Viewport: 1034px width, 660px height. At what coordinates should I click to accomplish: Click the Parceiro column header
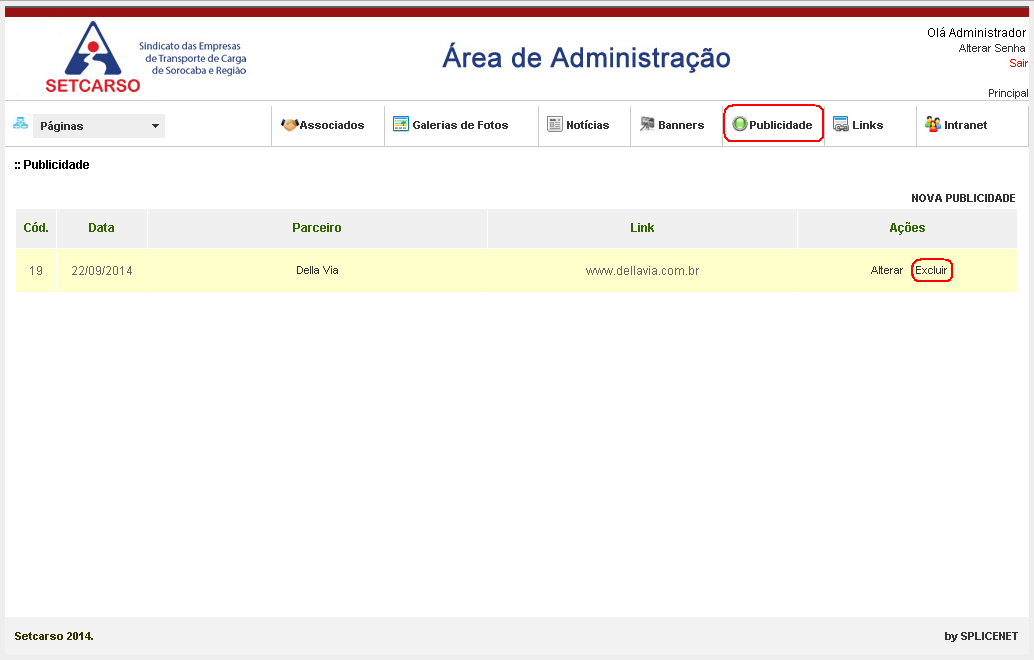[x=317, y=228]
